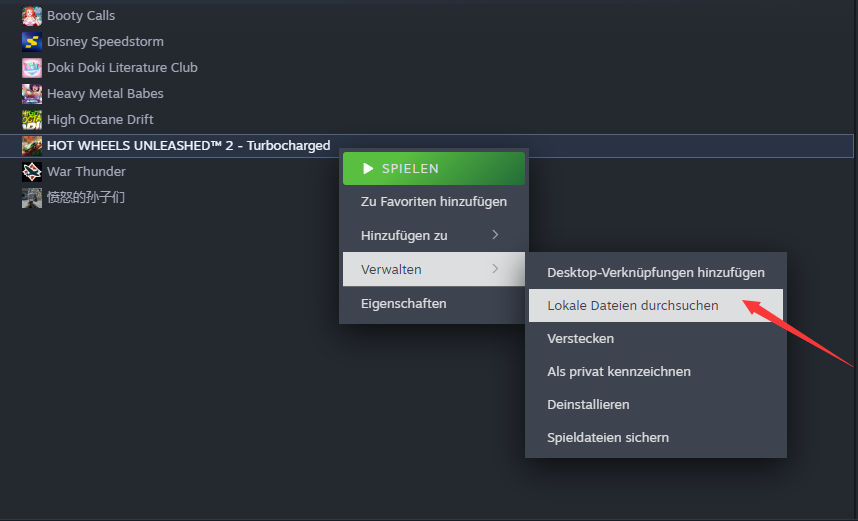Click the Heavy Metal Babes game icon

point(32,94)
